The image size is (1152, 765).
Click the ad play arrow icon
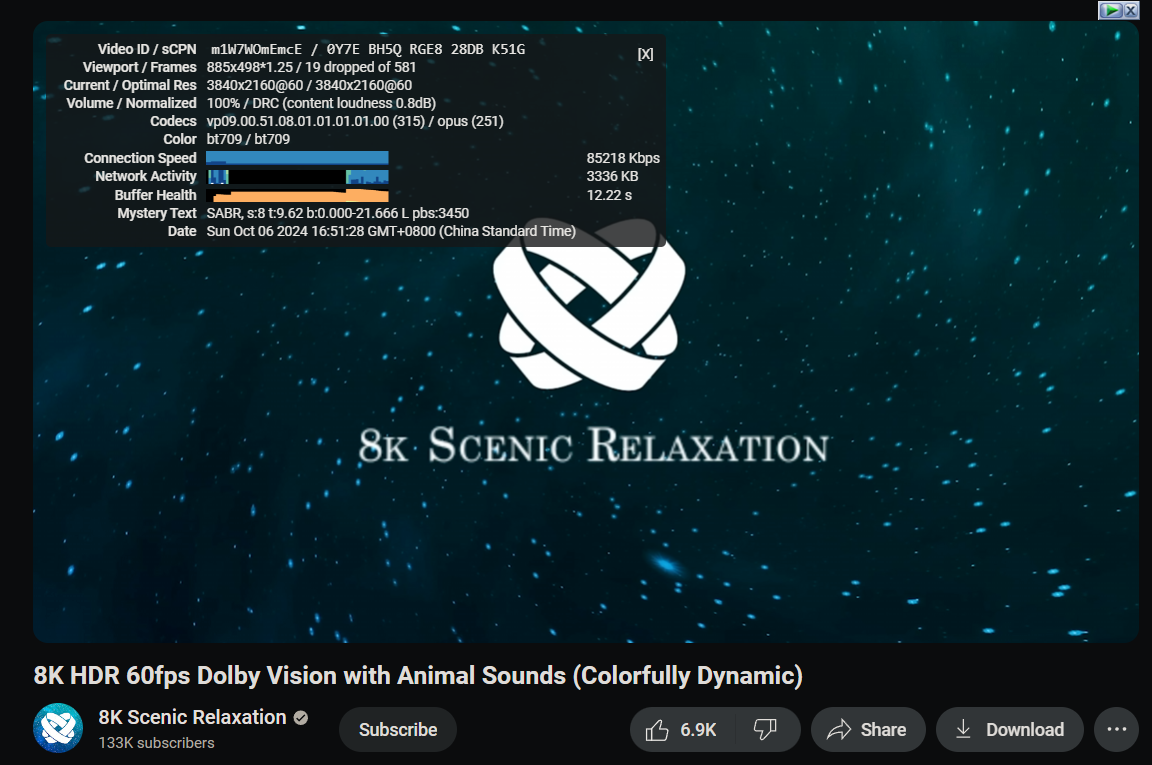(x=1111, y=10)
